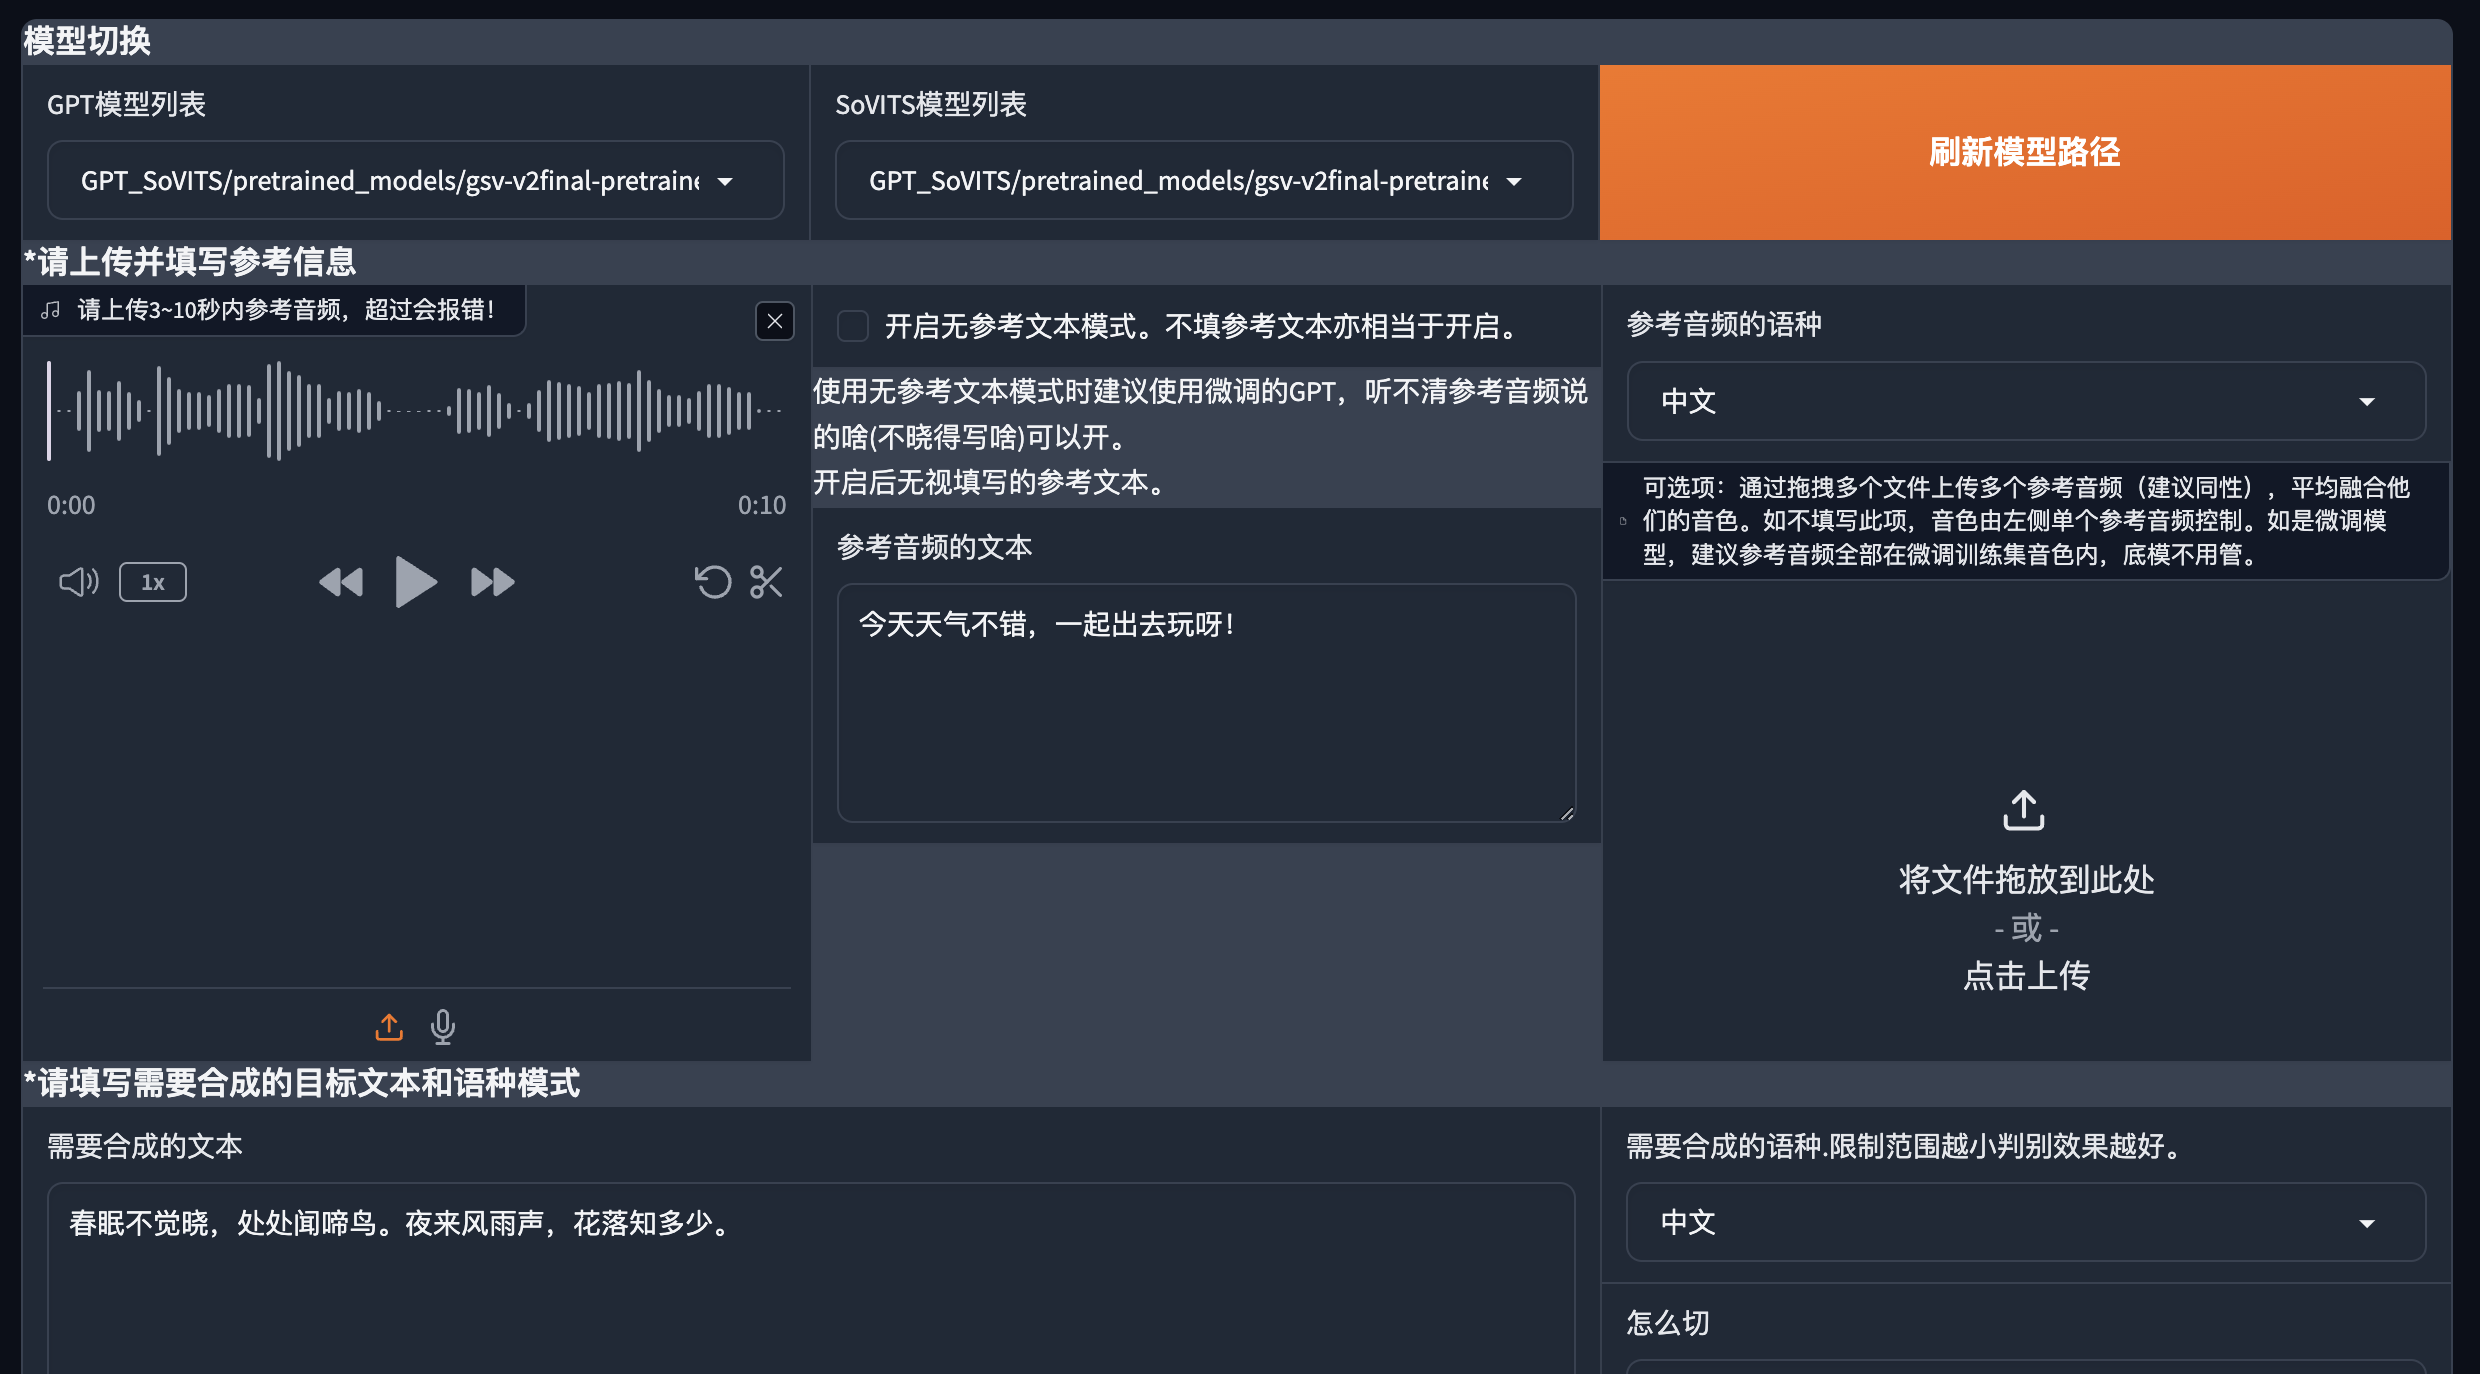2480x1374 pixels.
Task: Click the orange upload audio icon
Action: (389, 1027)
